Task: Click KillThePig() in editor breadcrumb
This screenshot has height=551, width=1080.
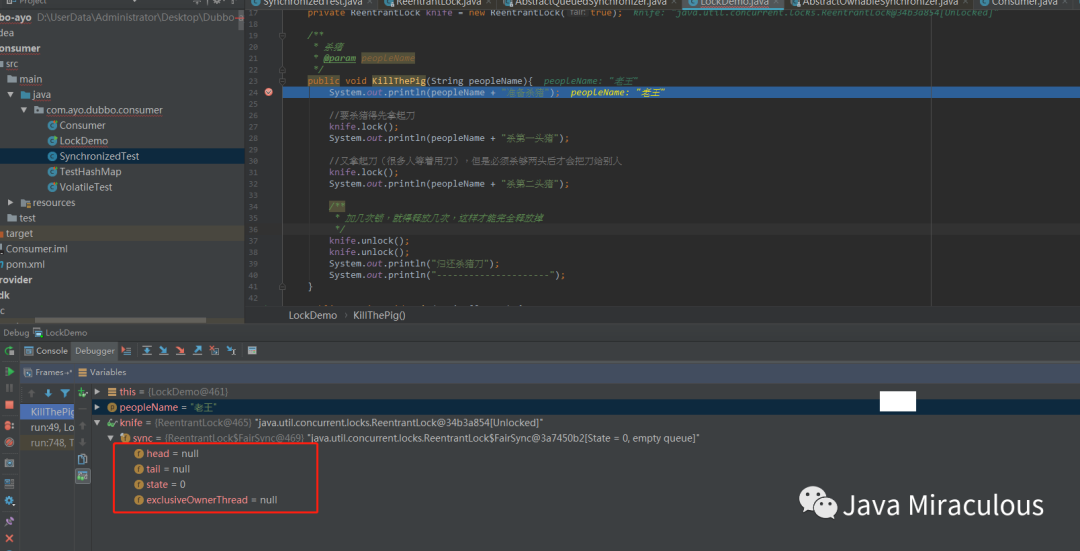Action: 379,315
